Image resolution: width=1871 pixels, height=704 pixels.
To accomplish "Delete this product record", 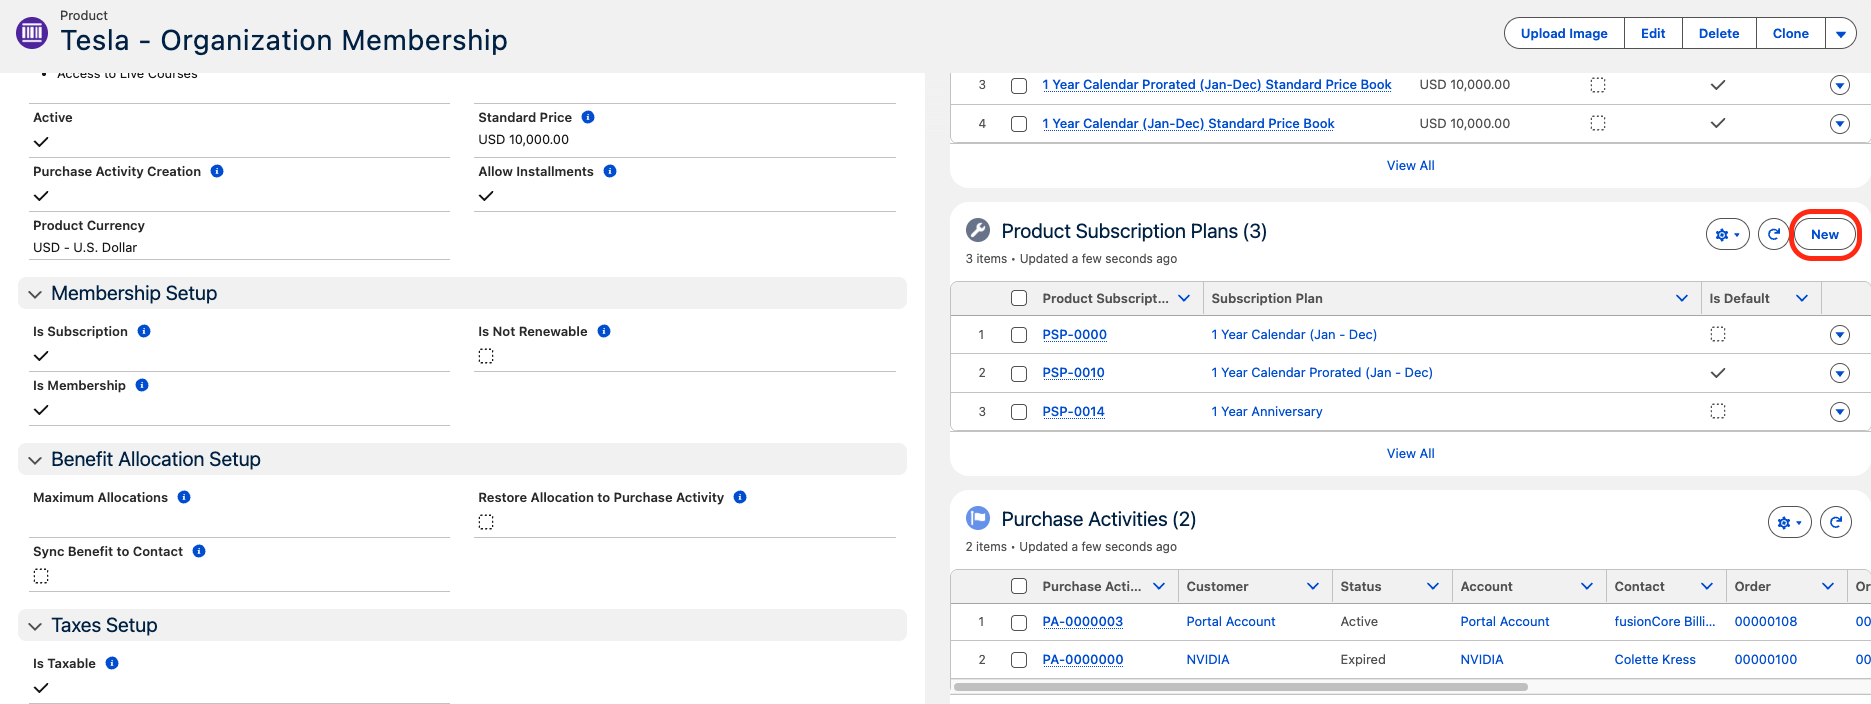I will [1719, 33].
